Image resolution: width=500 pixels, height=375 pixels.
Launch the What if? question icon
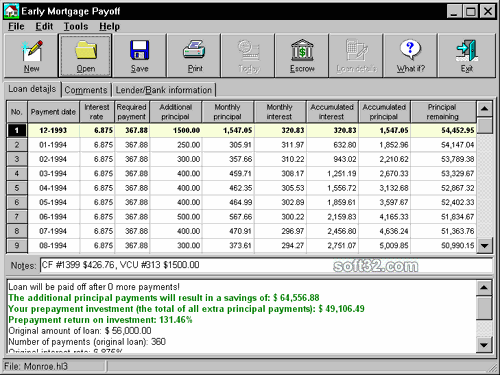[x=410, y=56]
